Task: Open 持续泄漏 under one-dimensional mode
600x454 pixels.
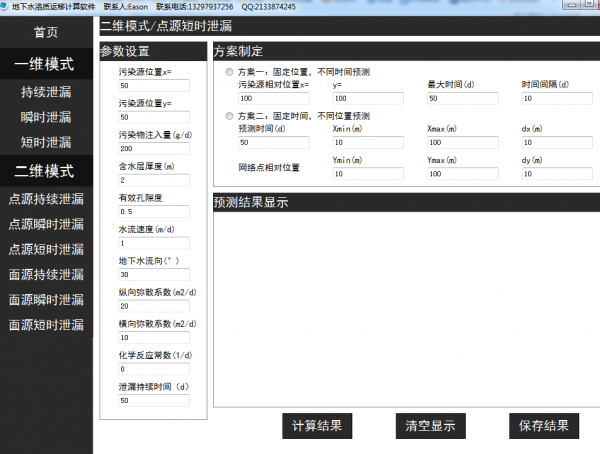Action: [x=46, y=92]
